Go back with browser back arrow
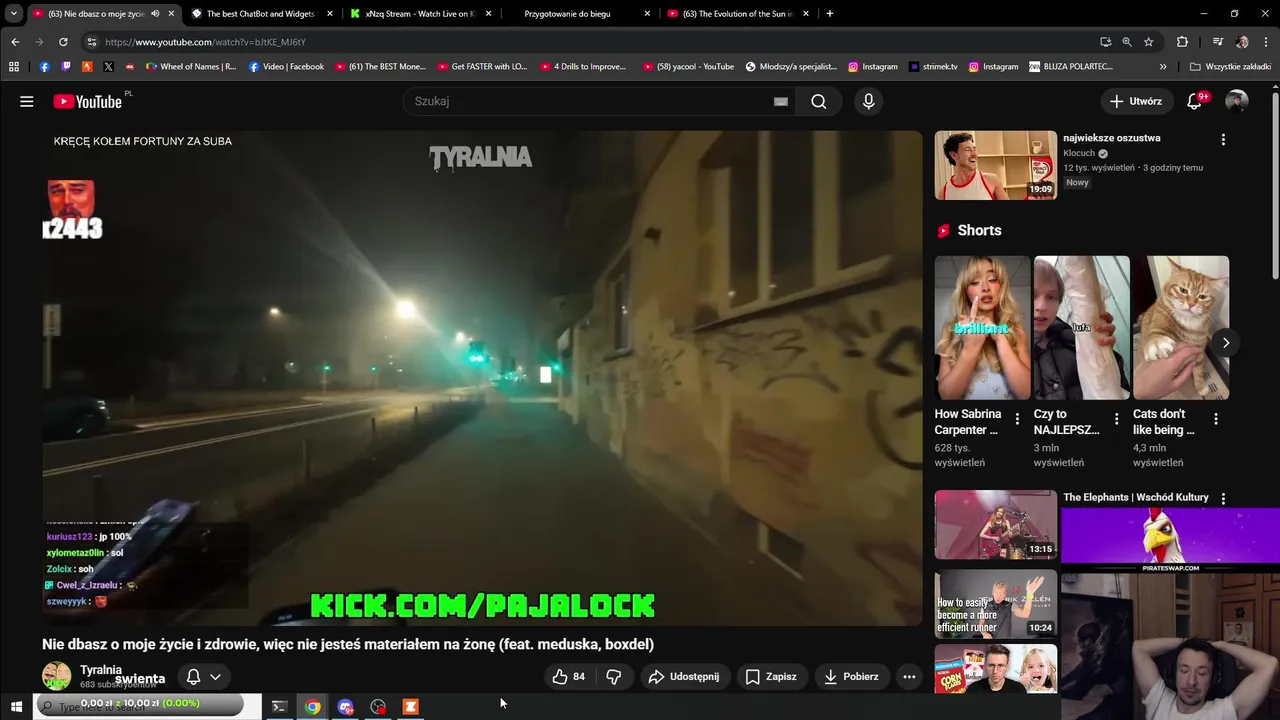Image resolution: width=1280 pixels, height=720 pixels. tap(15, 42)
